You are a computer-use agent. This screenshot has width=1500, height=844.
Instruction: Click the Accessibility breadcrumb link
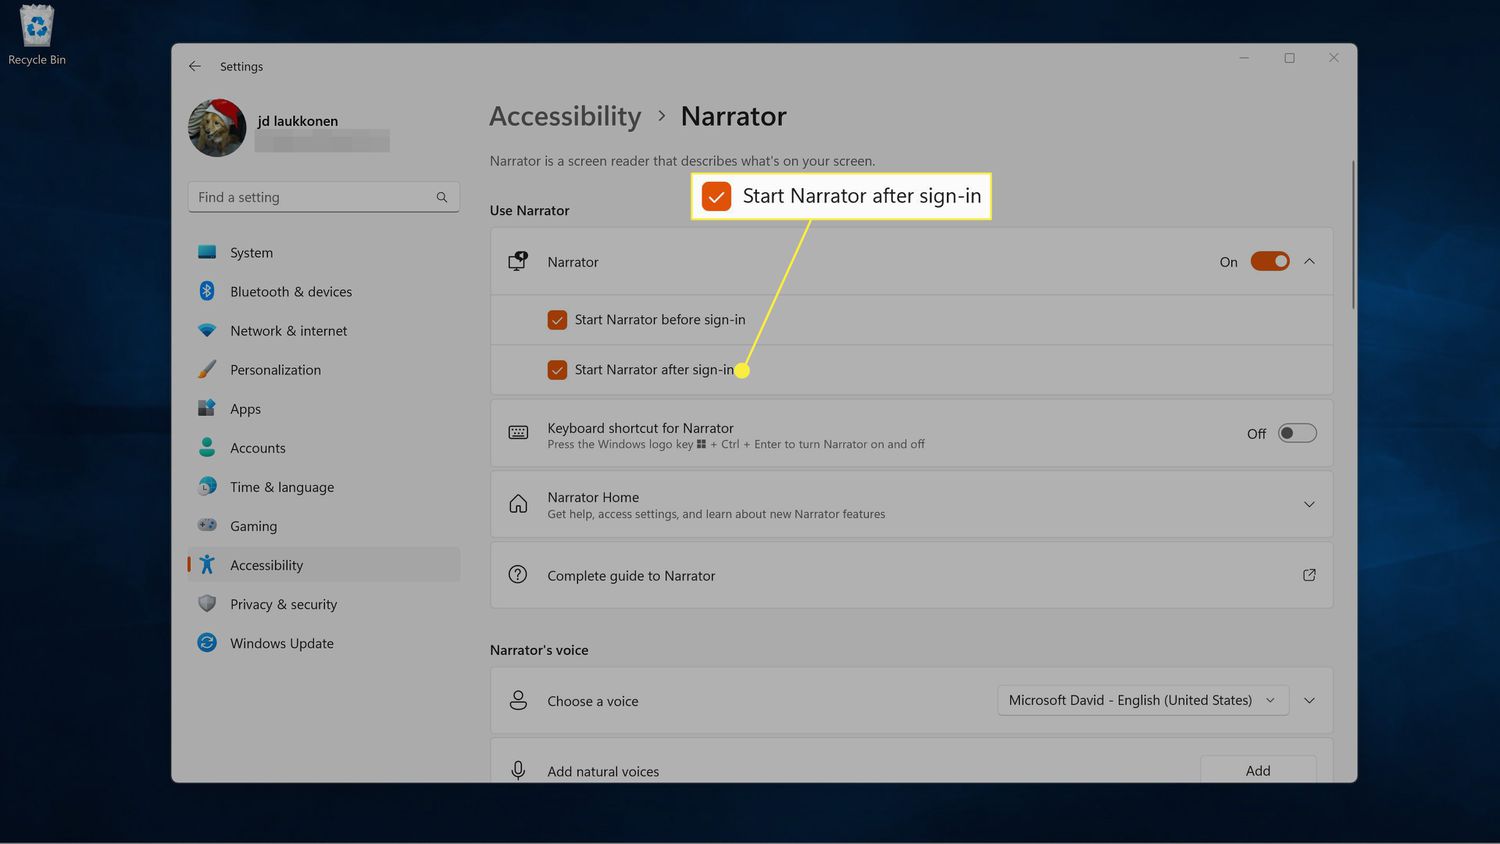click(x=565, y=116)
